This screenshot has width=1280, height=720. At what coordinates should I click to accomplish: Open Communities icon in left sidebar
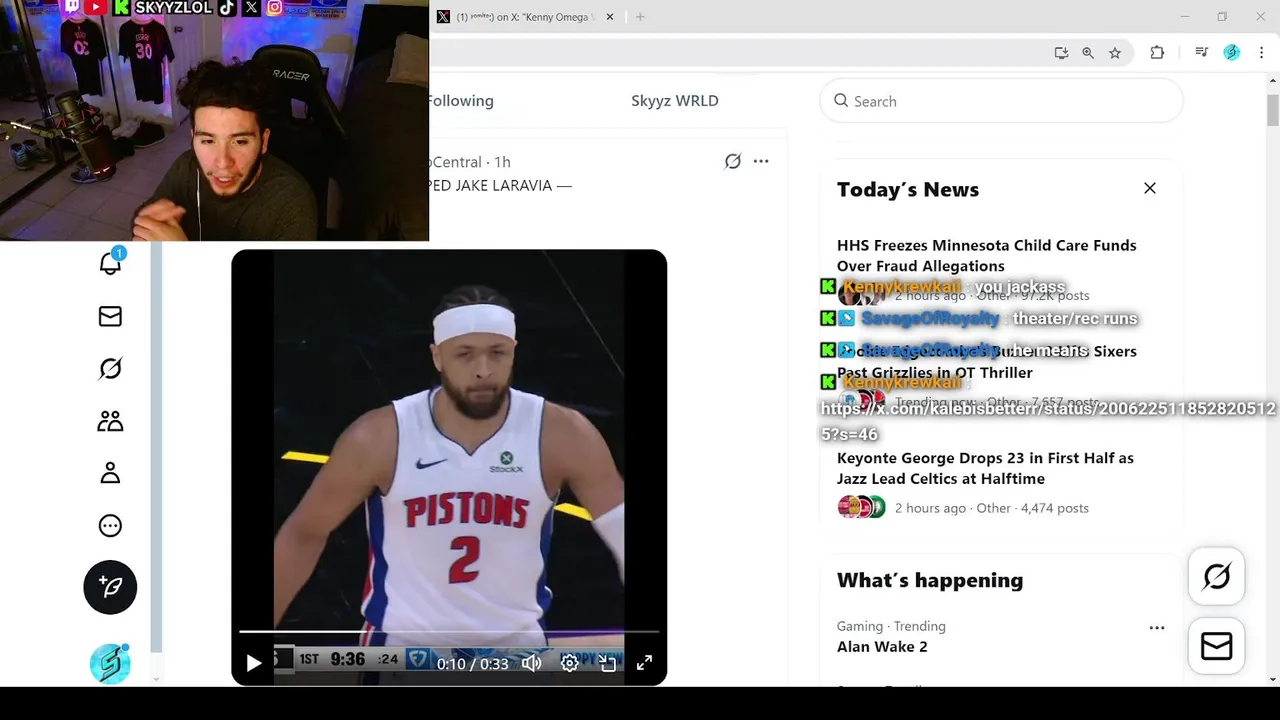click(110, 421)
